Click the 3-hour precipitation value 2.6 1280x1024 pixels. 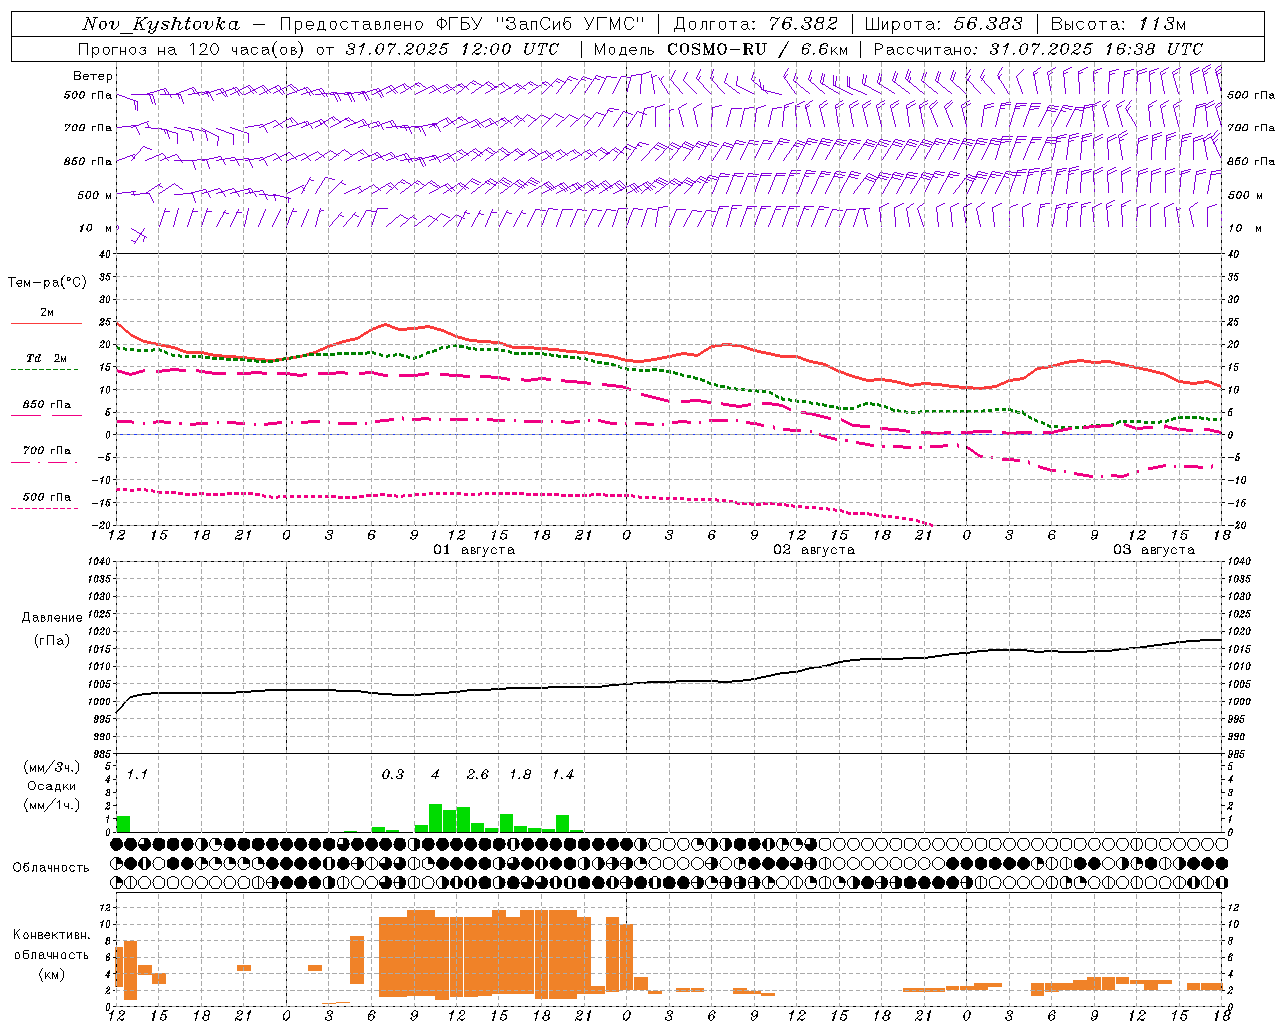[478, 775]
